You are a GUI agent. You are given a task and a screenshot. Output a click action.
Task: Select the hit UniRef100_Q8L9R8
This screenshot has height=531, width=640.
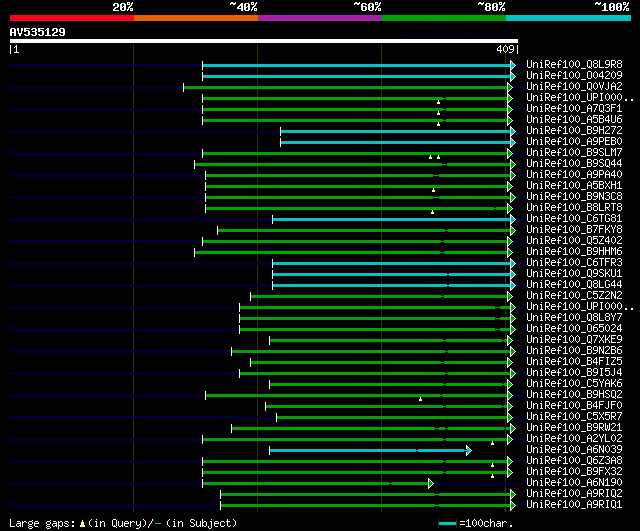574,64
